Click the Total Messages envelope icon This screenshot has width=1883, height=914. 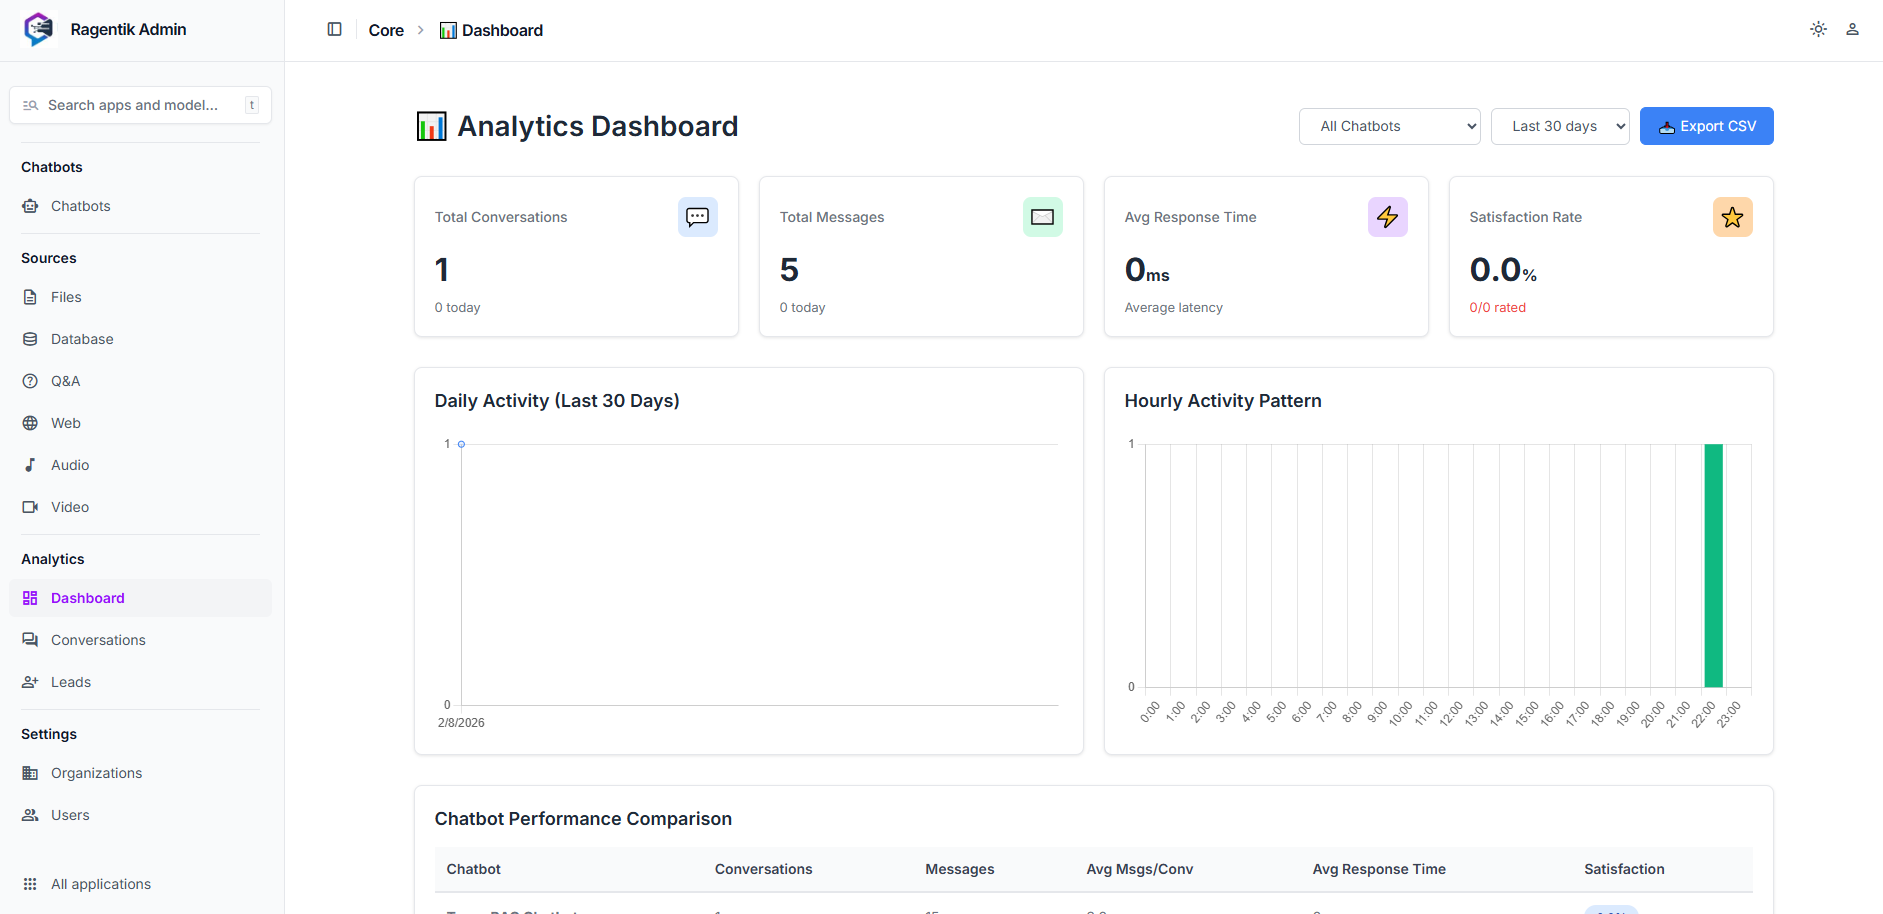point(1042,217)
